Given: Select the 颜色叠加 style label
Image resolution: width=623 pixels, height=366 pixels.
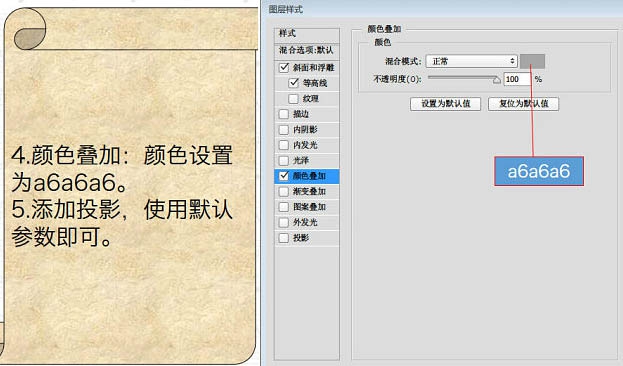Looking at the screenshot, I should (x=310, y=176).
